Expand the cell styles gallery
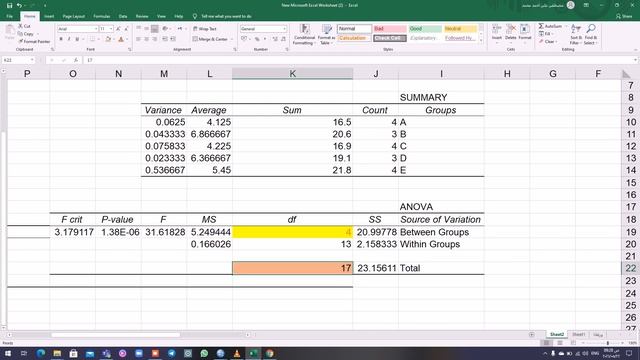 481,41
